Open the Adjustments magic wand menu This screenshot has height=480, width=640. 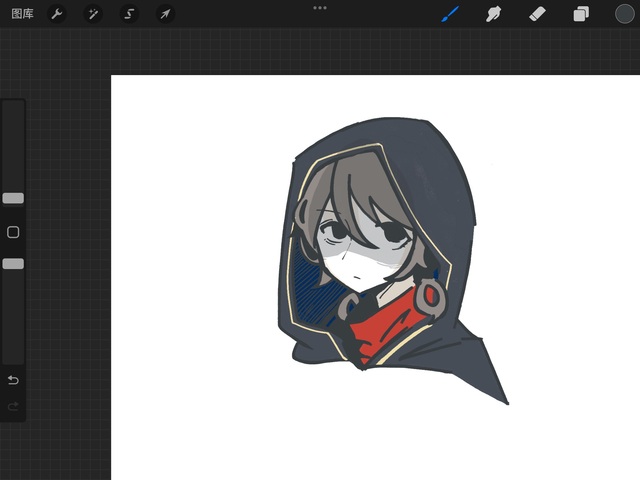click(93, 14)
